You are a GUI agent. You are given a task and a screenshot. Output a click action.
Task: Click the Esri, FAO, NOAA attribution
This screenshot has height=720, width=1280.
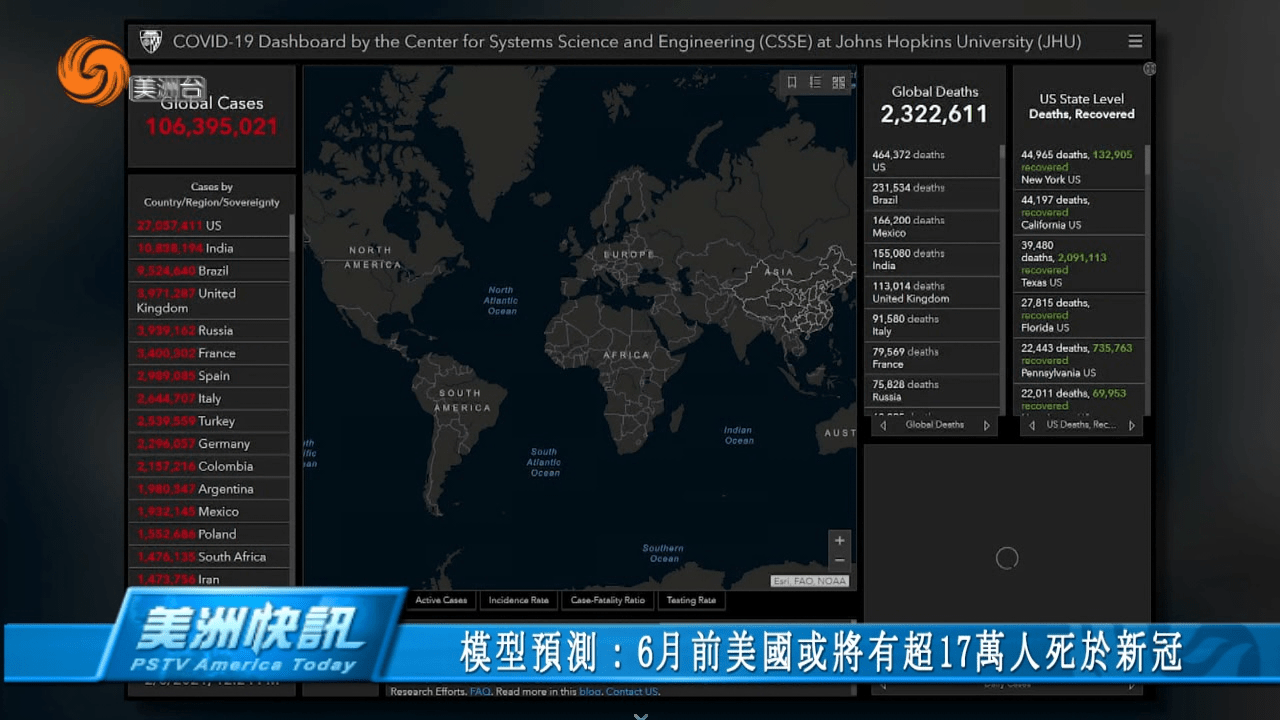[x=810, y=581]
